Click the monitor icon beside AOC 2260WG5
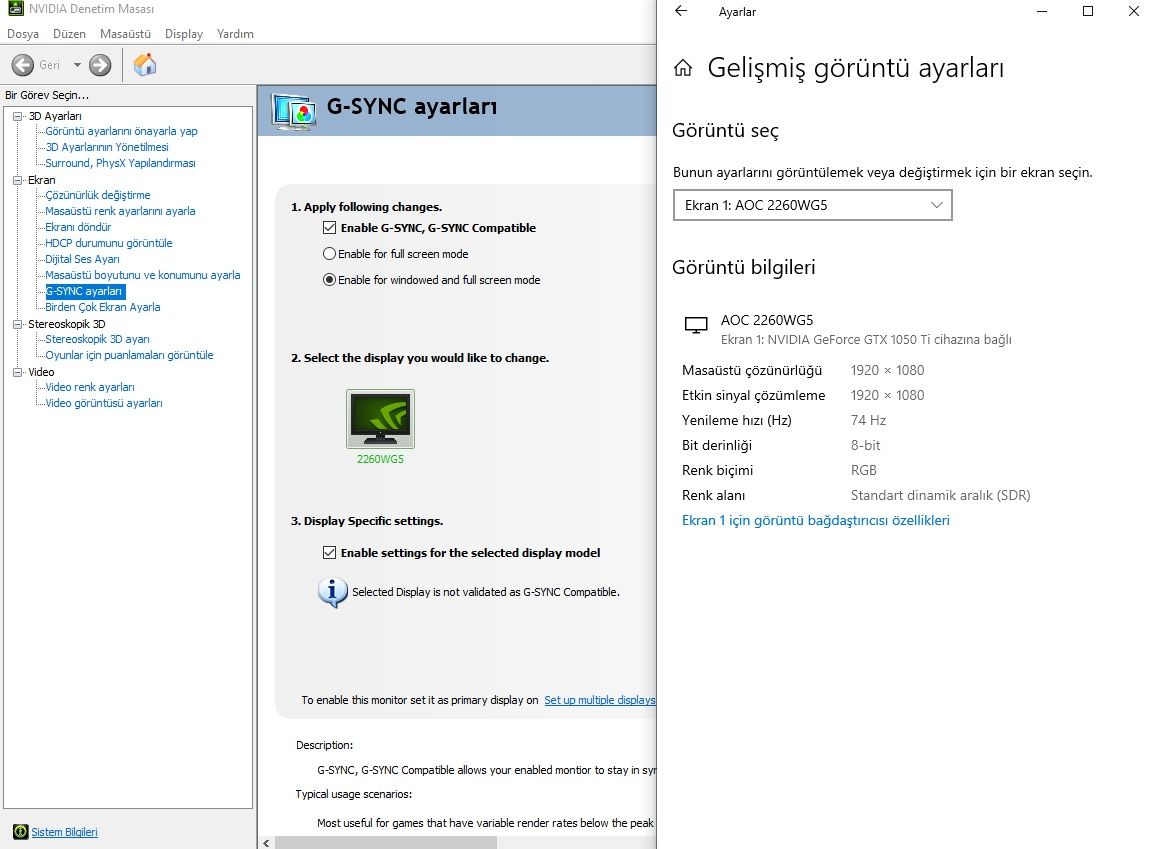 [x=695, y=325]
